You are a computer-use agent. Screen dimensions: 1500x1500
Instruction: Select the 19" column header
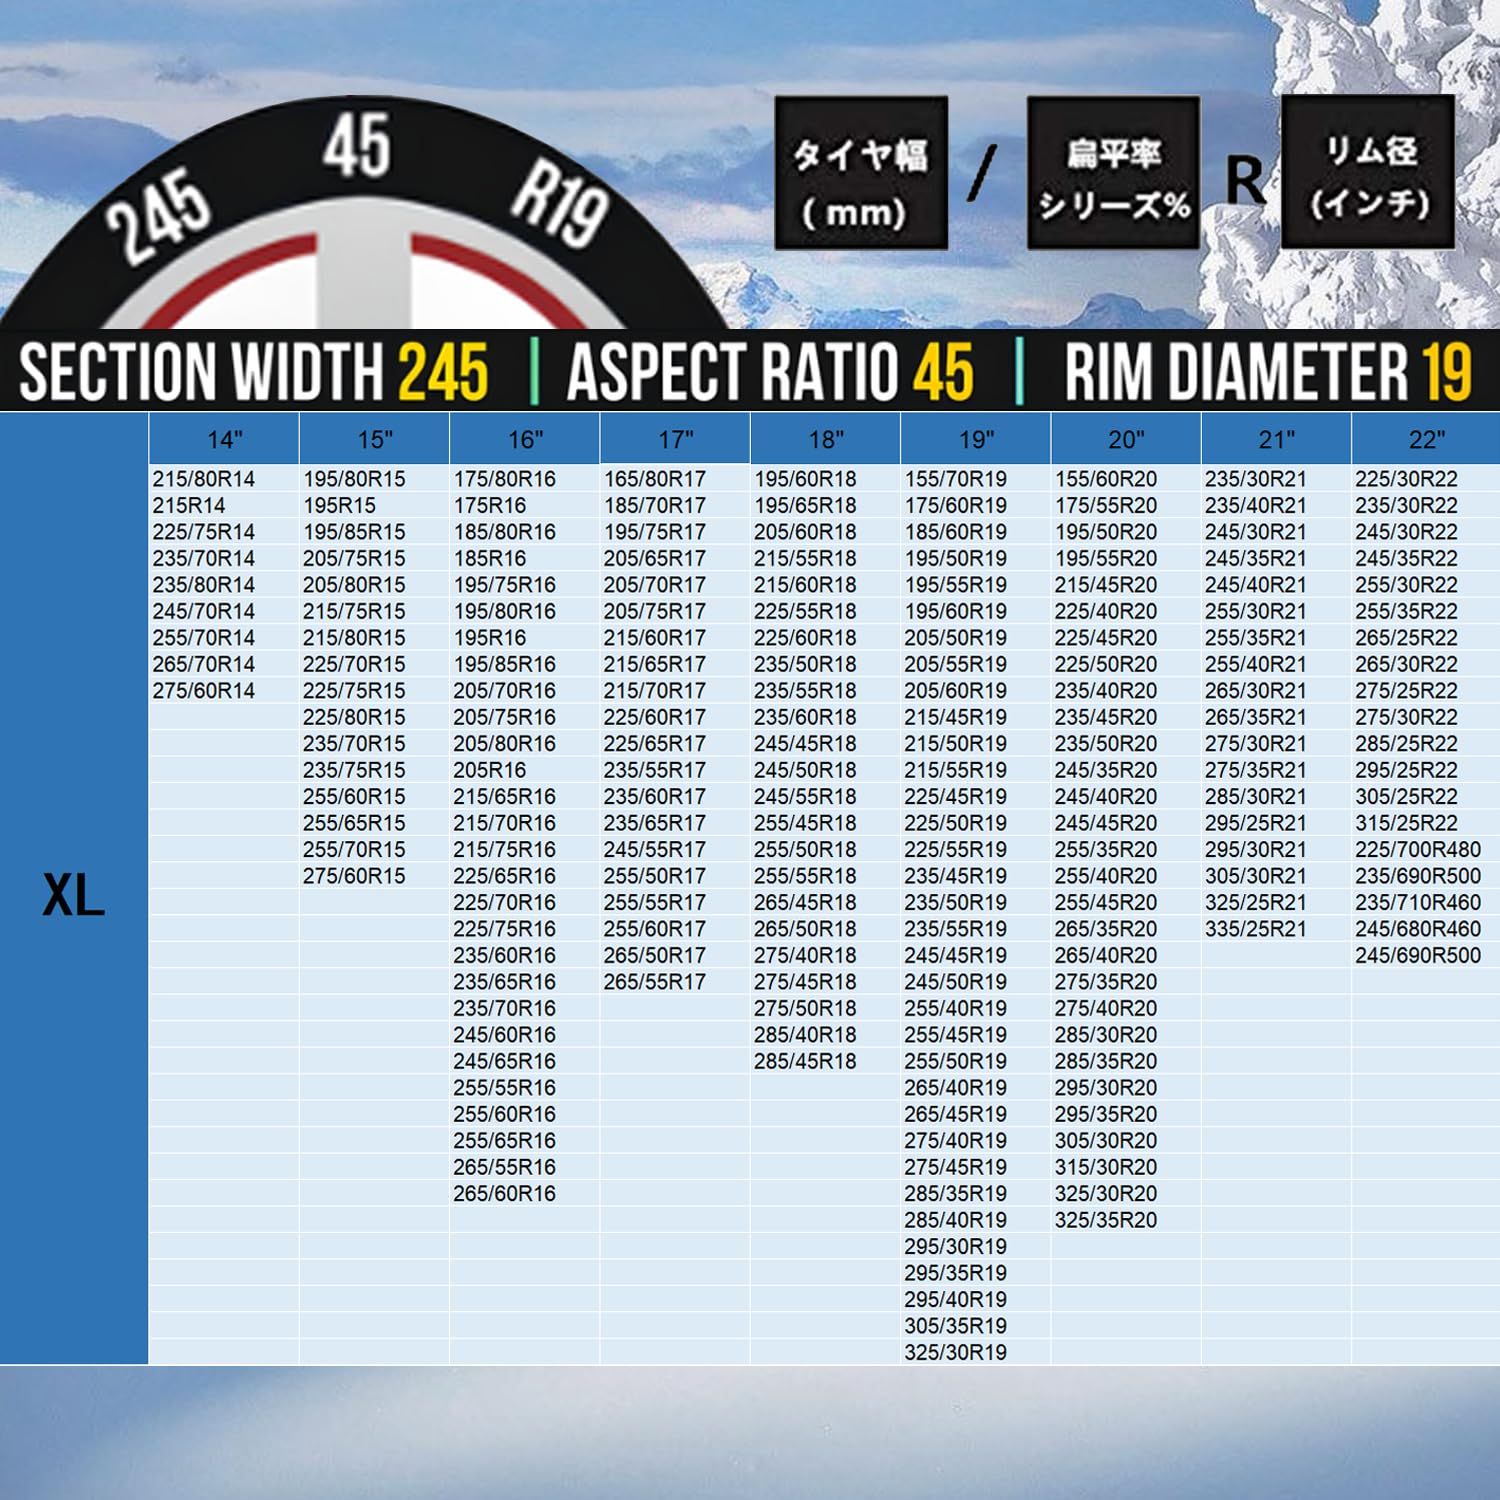coord(976,439)
